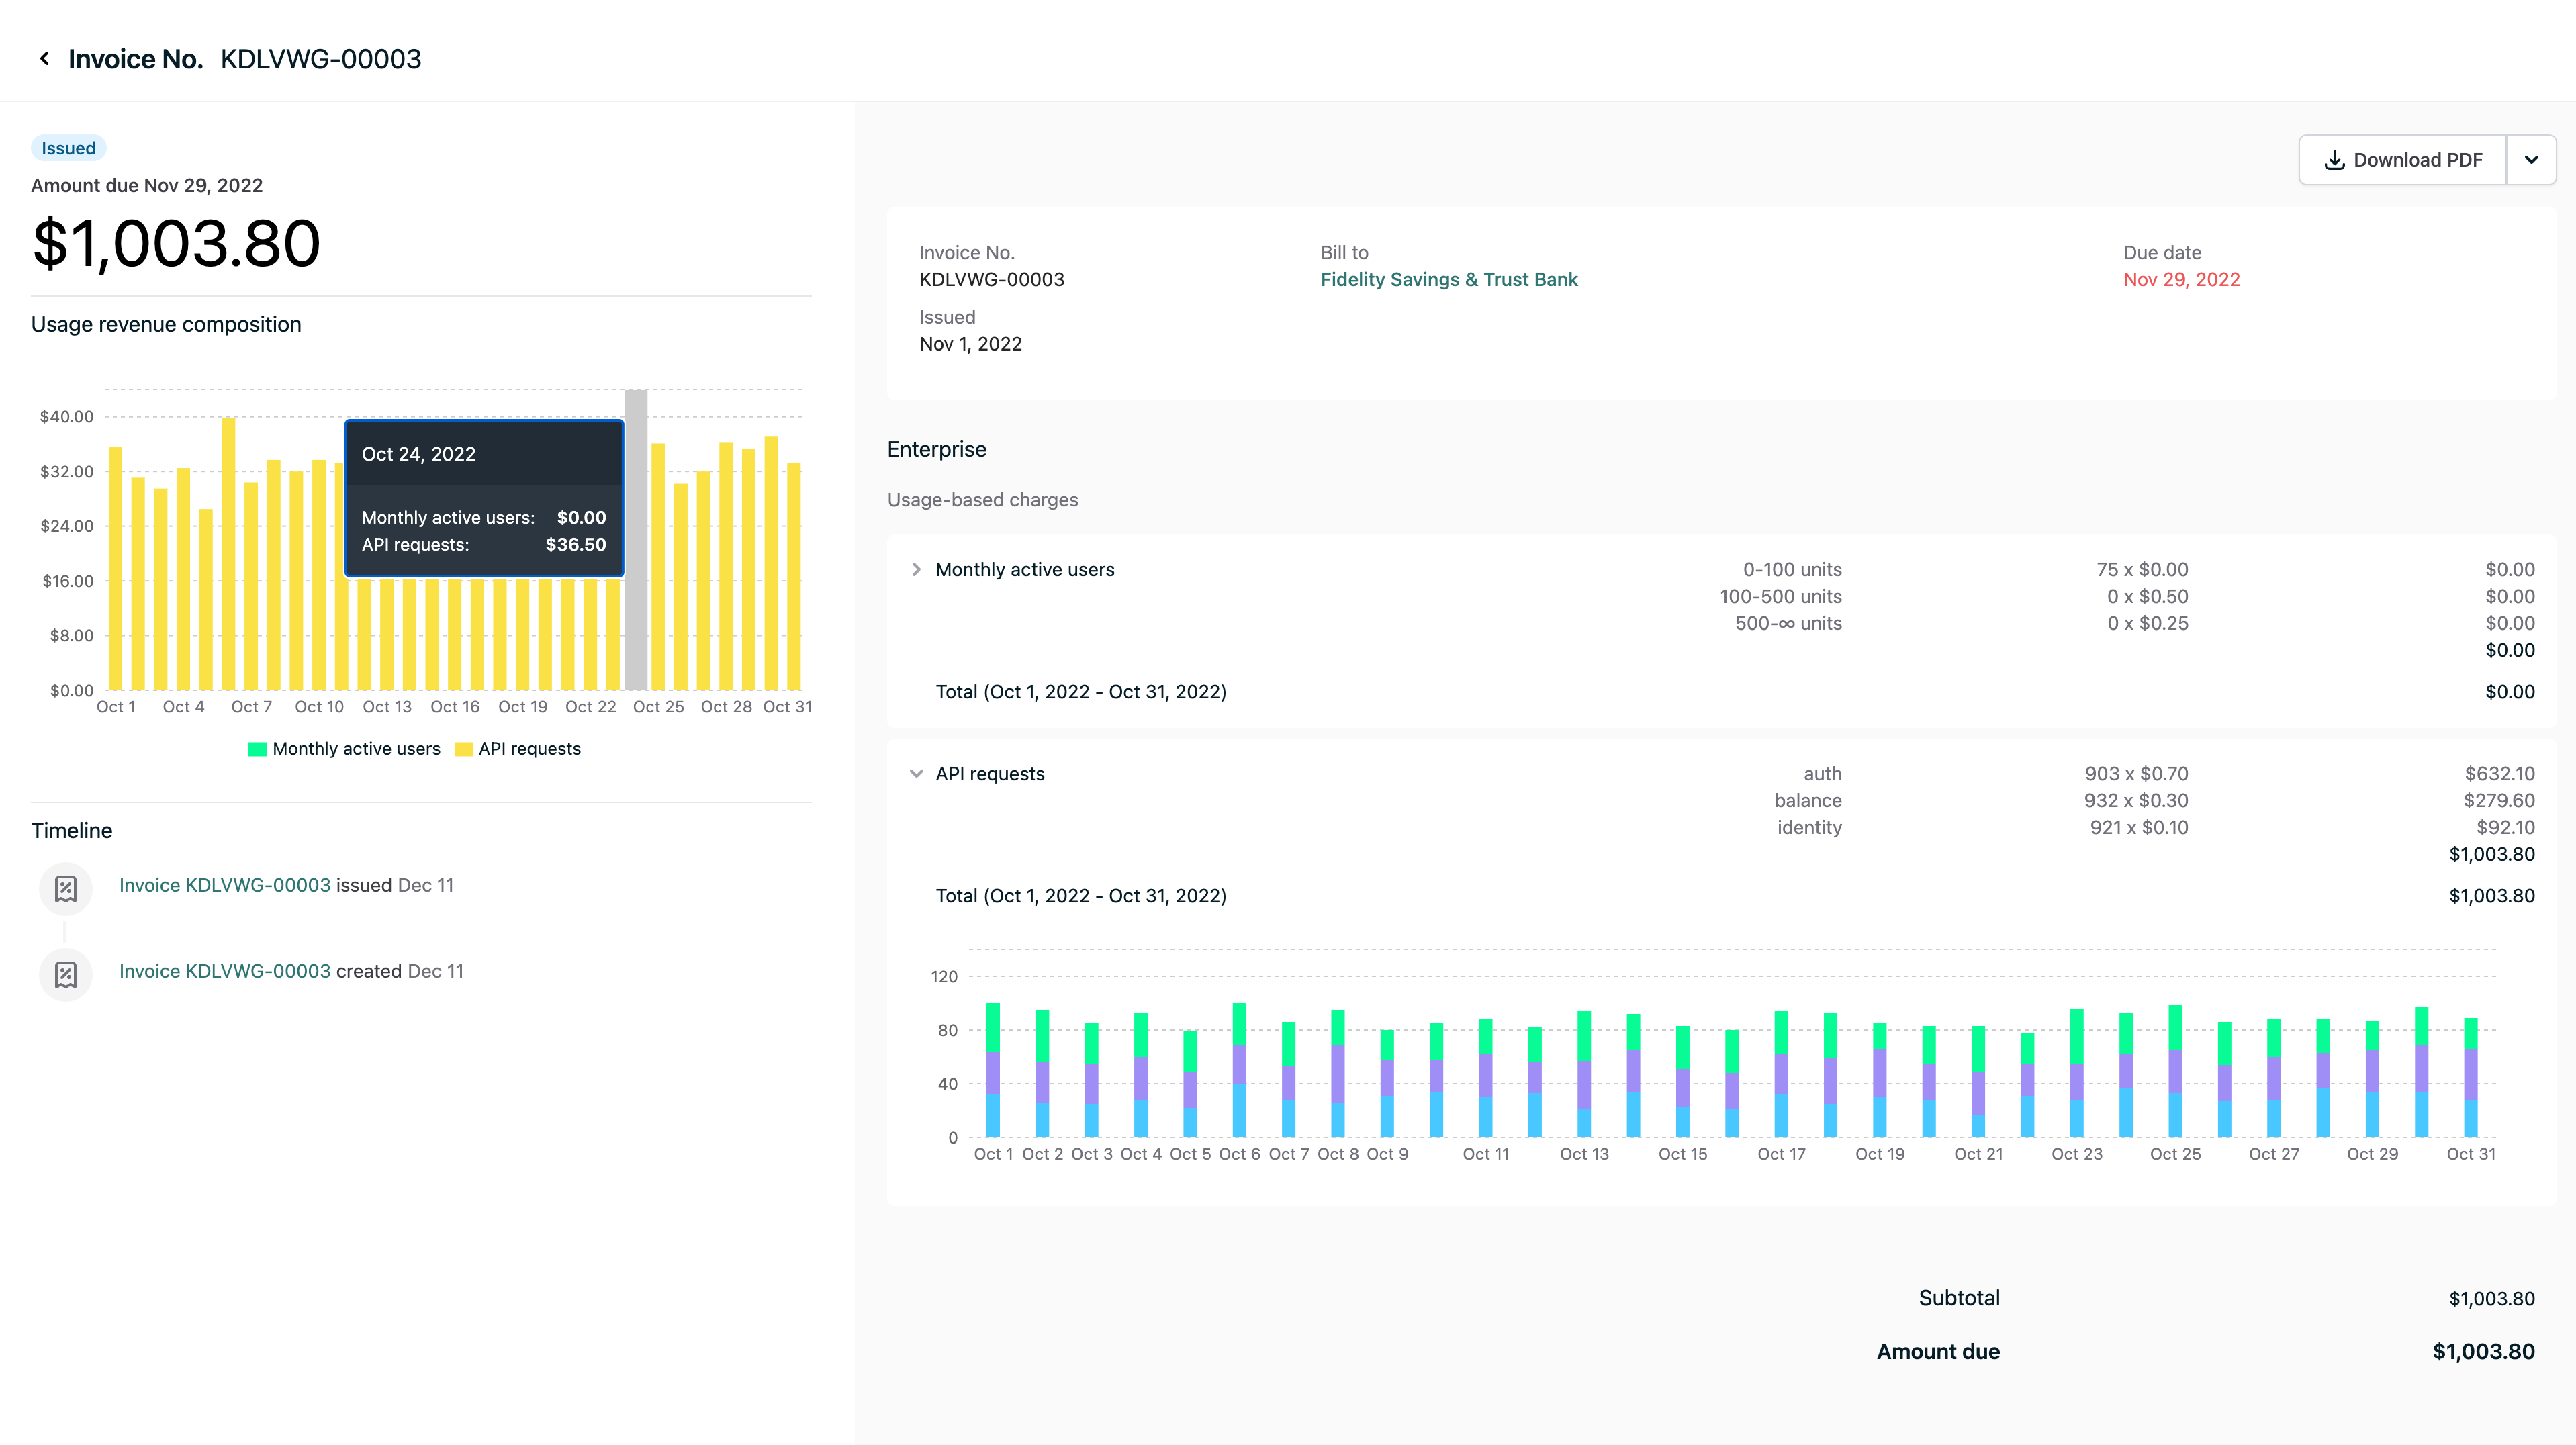This screenshot has height=1445, width=2576.
Task: Click the 921 x $0.10 identity line
Action: pos(2139,827)
